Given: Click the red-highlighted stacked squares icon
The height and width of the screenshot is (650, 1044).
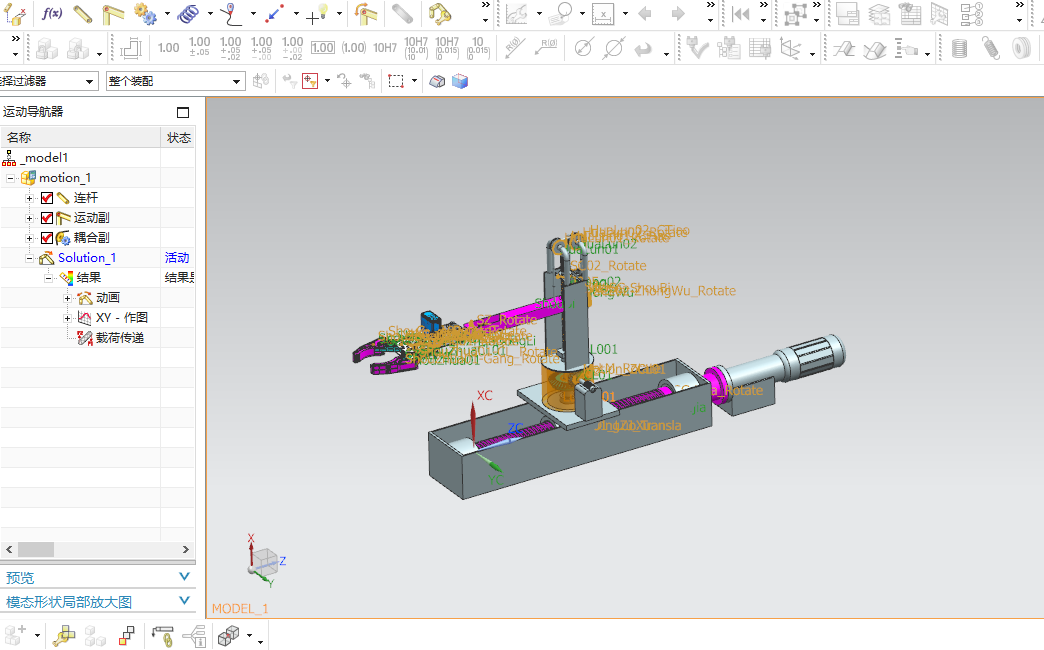Looking at the screenshot, I should pos(127,636).
